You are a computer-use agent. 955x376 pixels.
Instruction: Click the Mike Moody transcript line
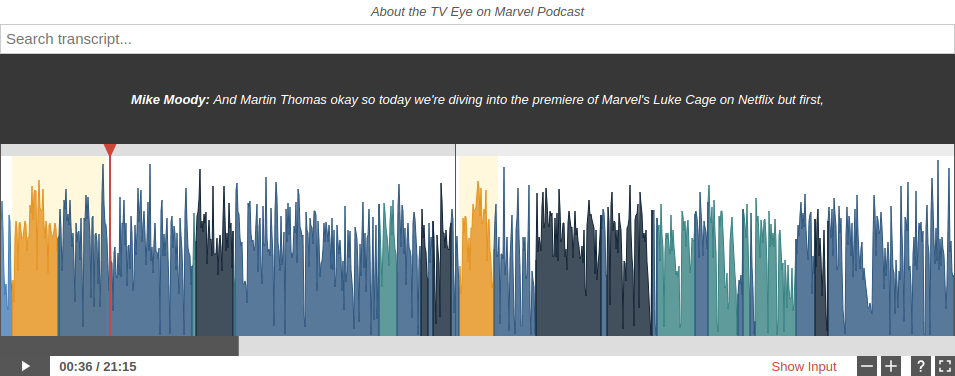pyautogui.click(x=478, y=99)
